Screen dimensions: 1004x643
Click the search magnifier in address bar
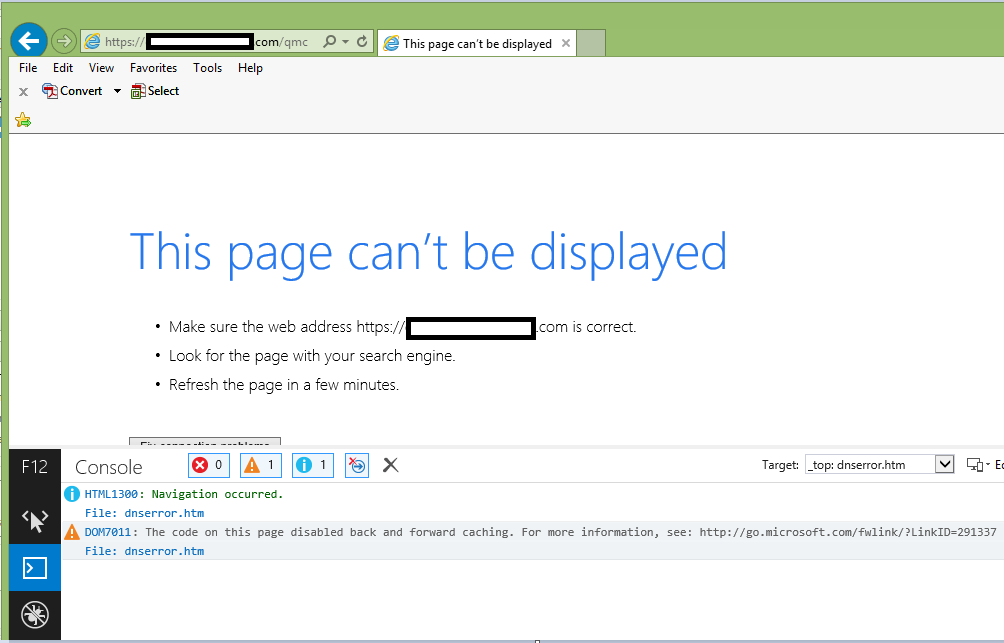(x=329, y=42)
